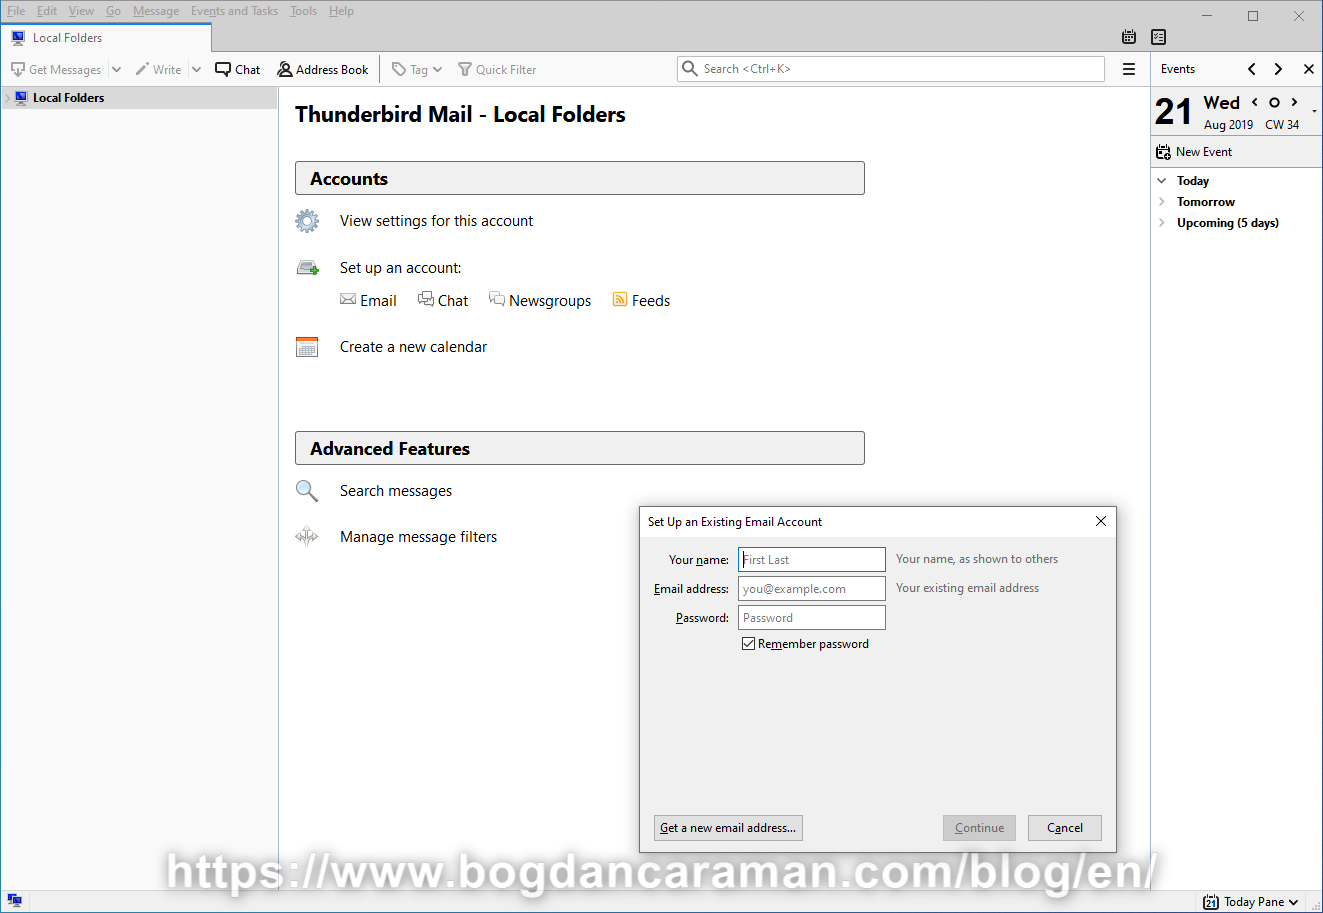Click the Advanced Features section header
Viewport: 1323px width, 913px height.
click(580, 448)
